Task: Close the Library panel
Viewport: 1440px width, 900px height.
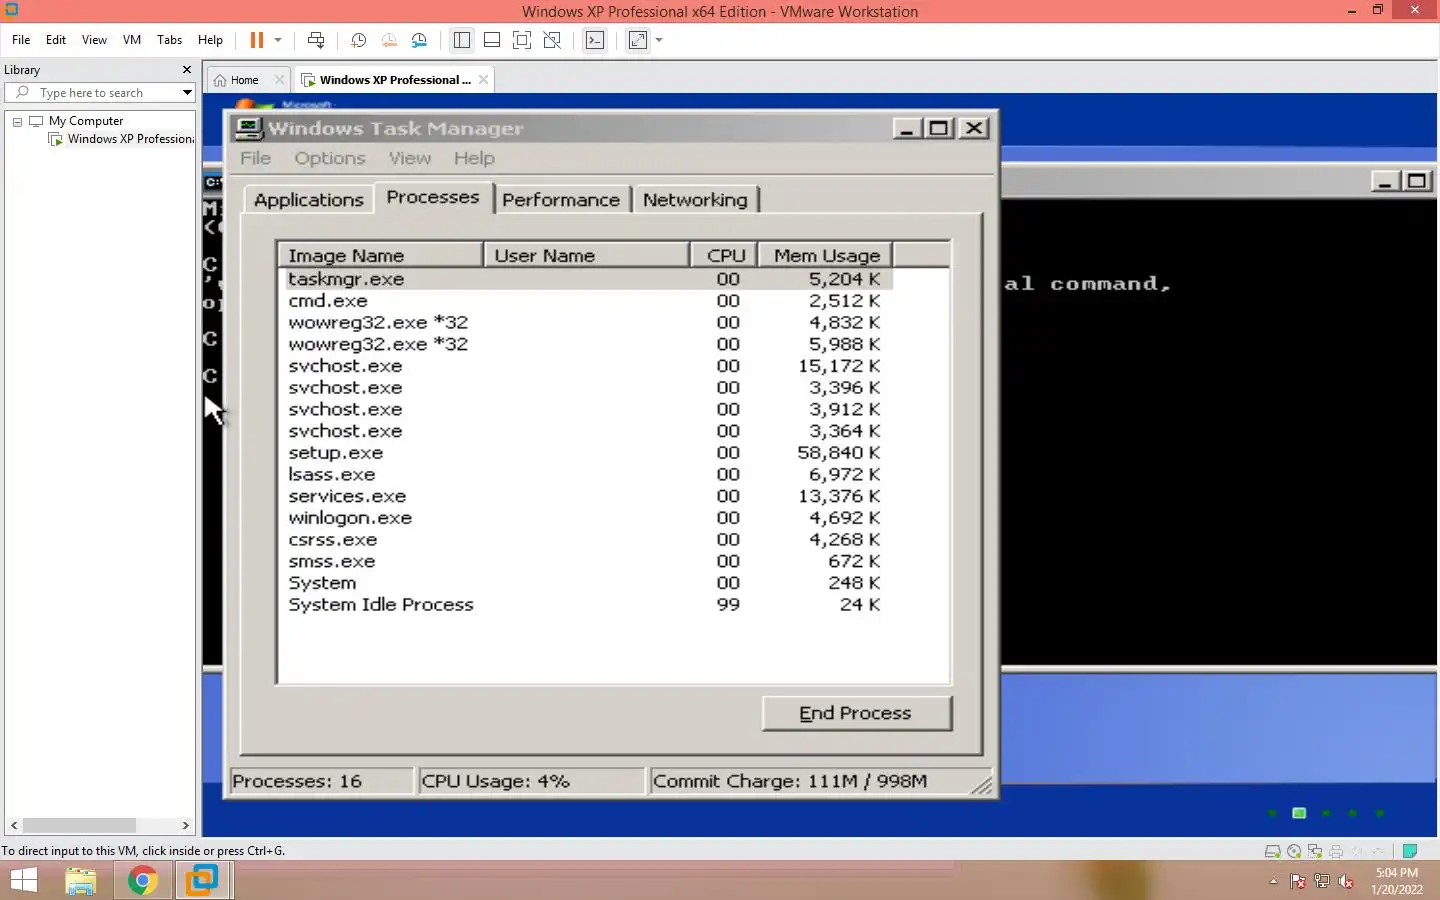Action: click(x=186, y=70)
